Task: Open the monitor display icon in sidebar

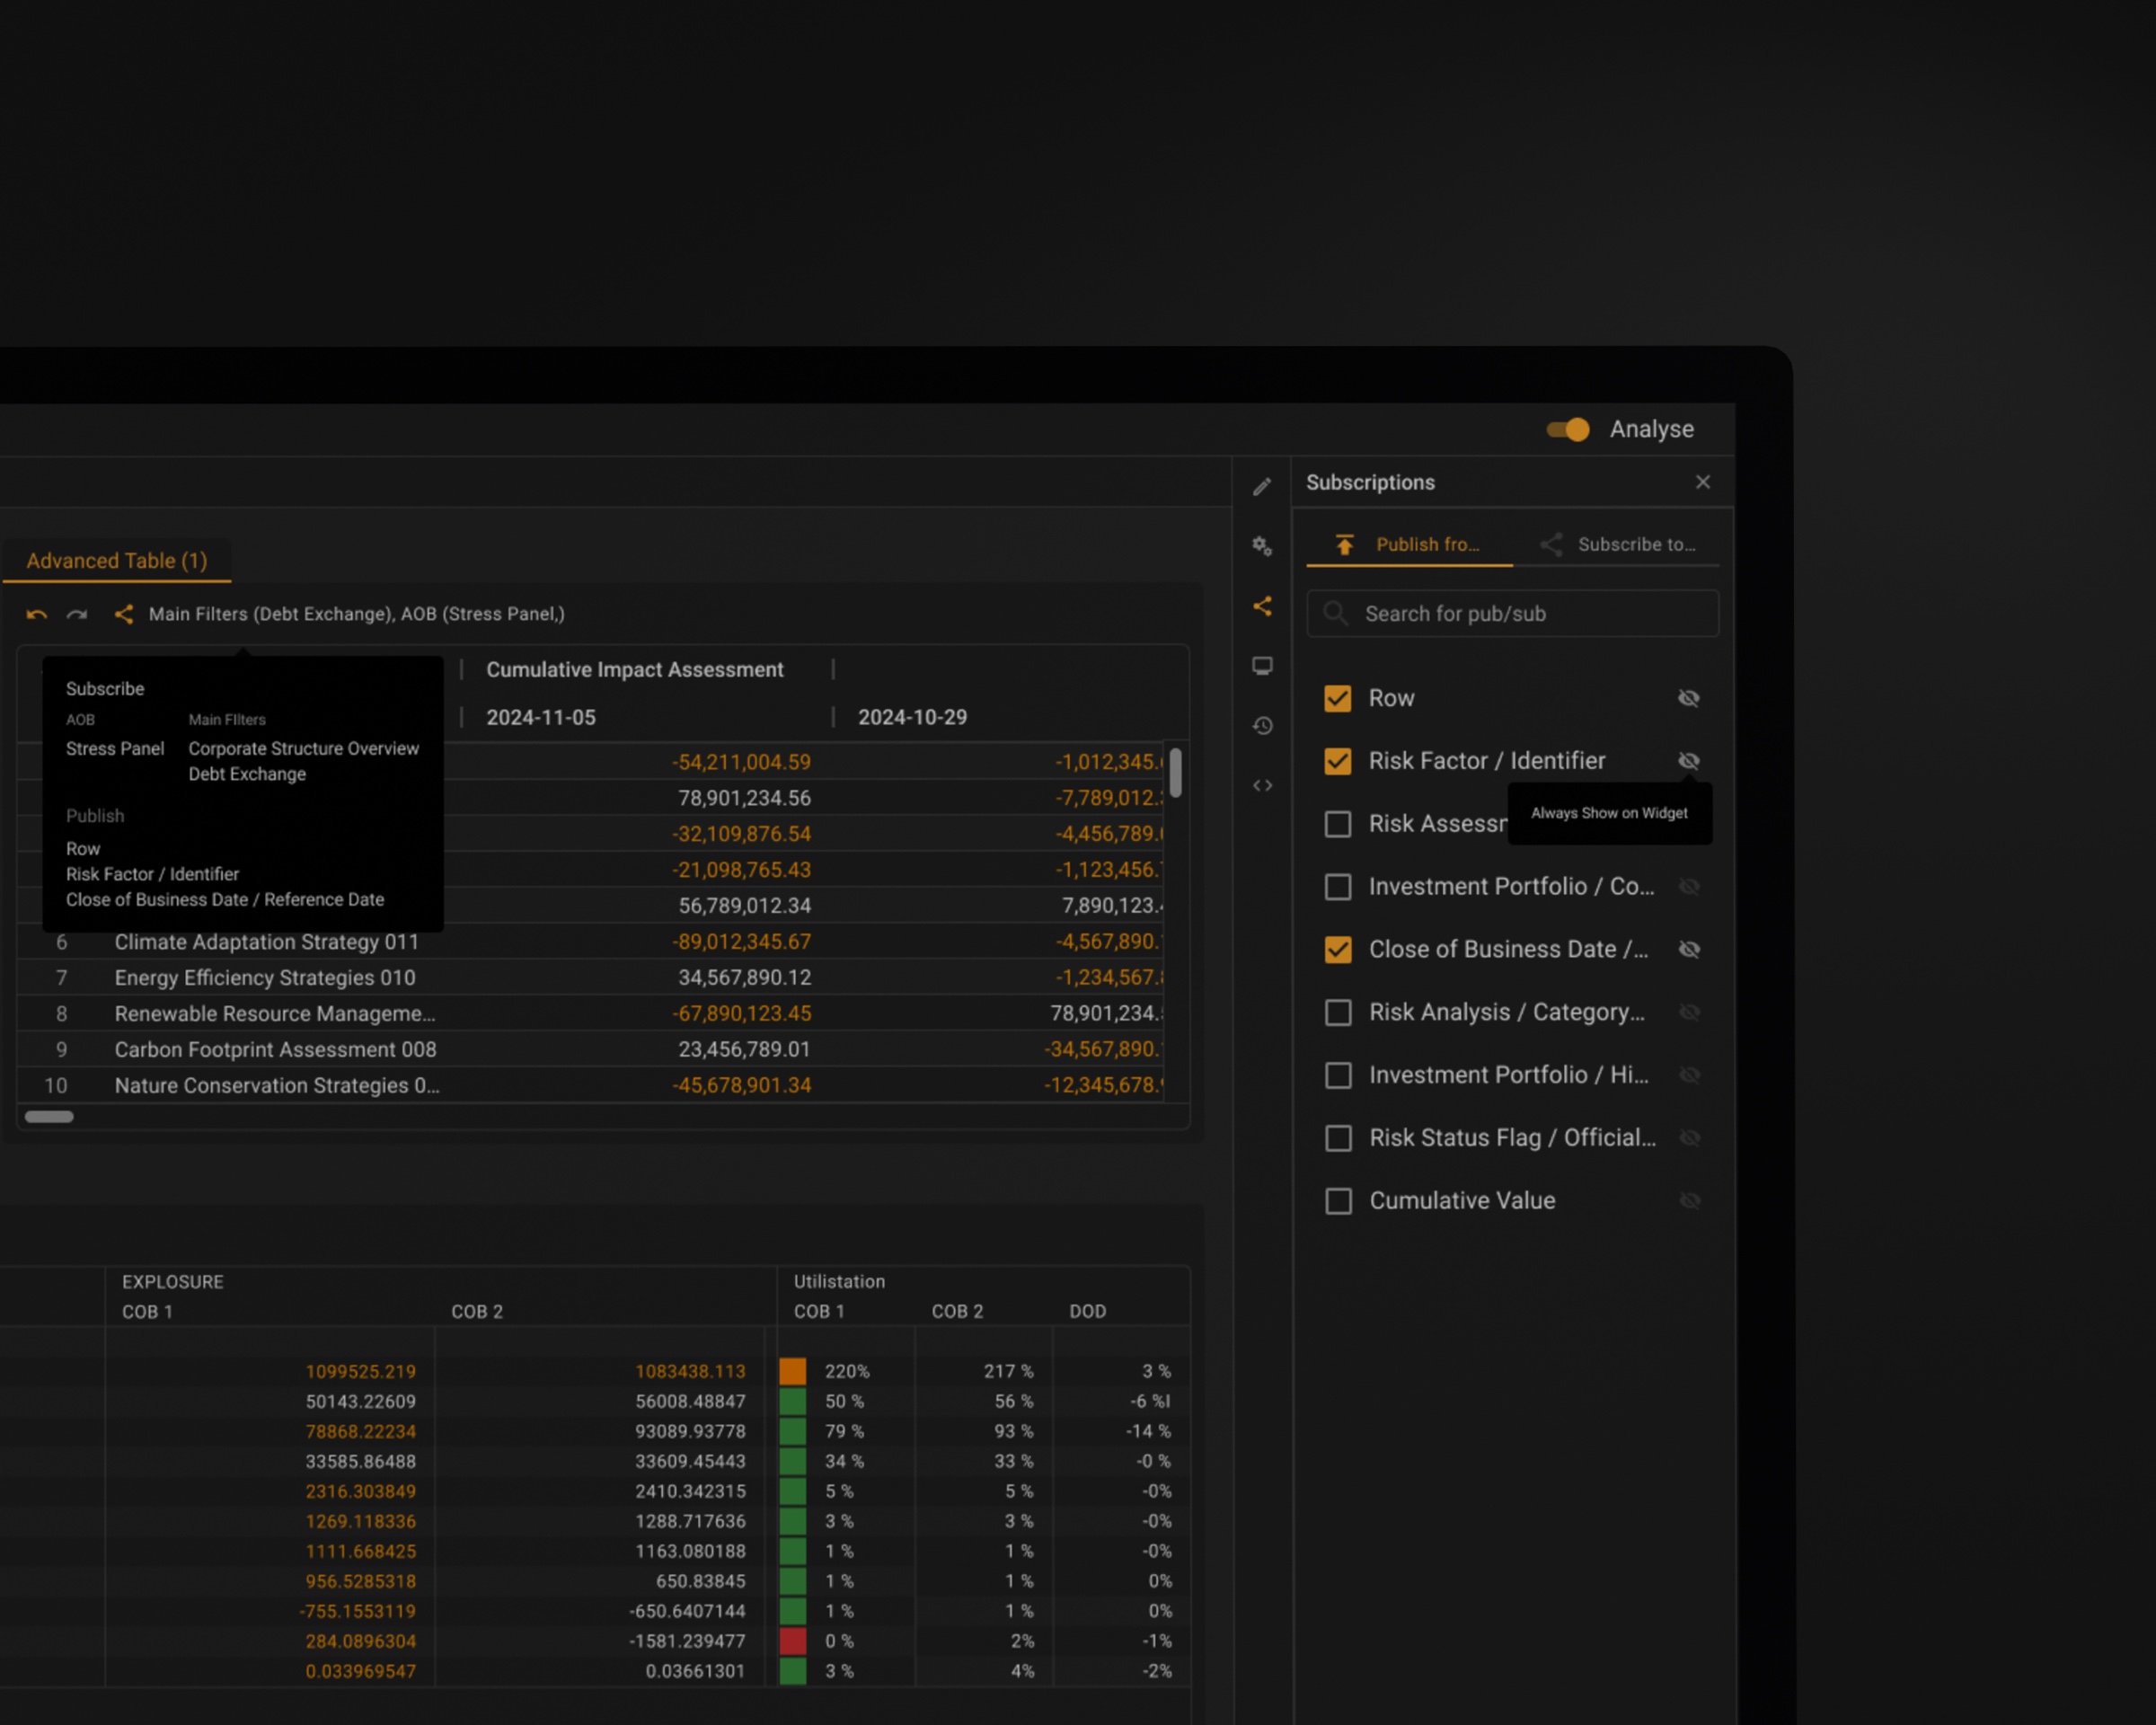Action: pos(1262,666)
